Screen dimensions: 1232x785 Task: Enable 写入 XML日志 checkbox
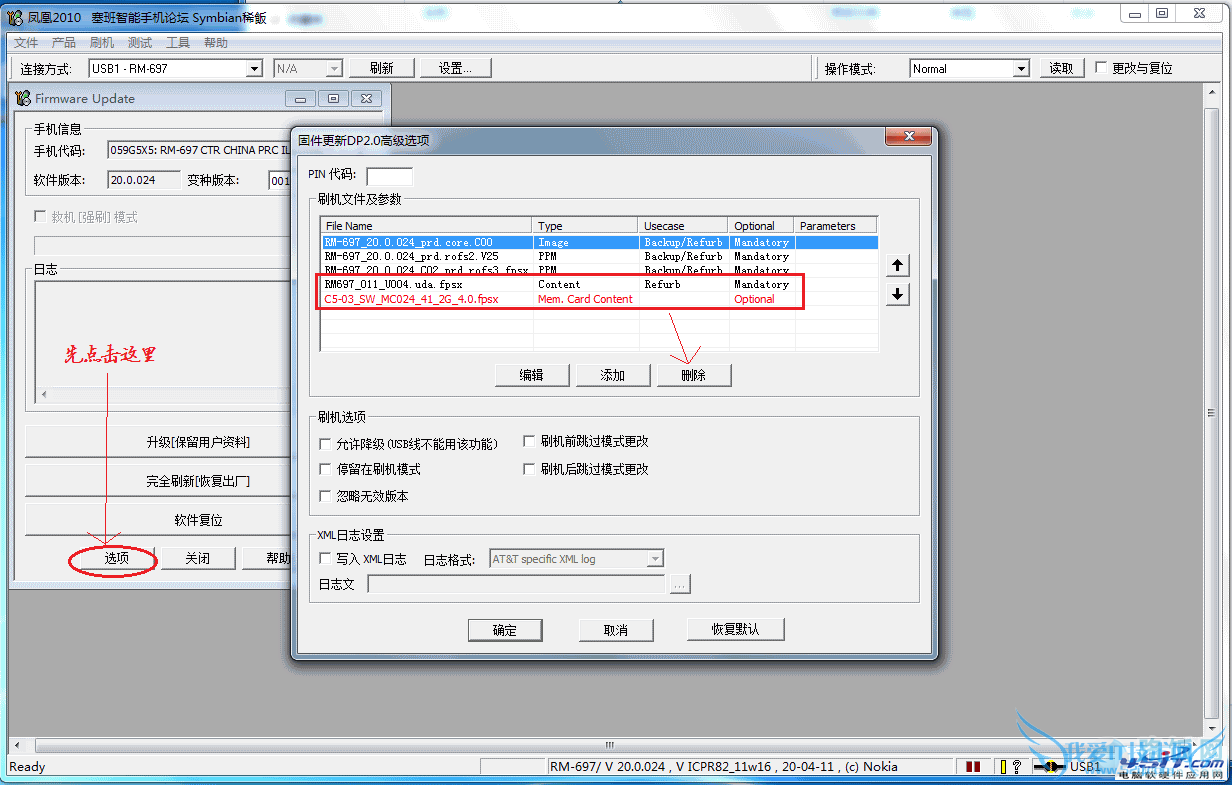[325, 559]
